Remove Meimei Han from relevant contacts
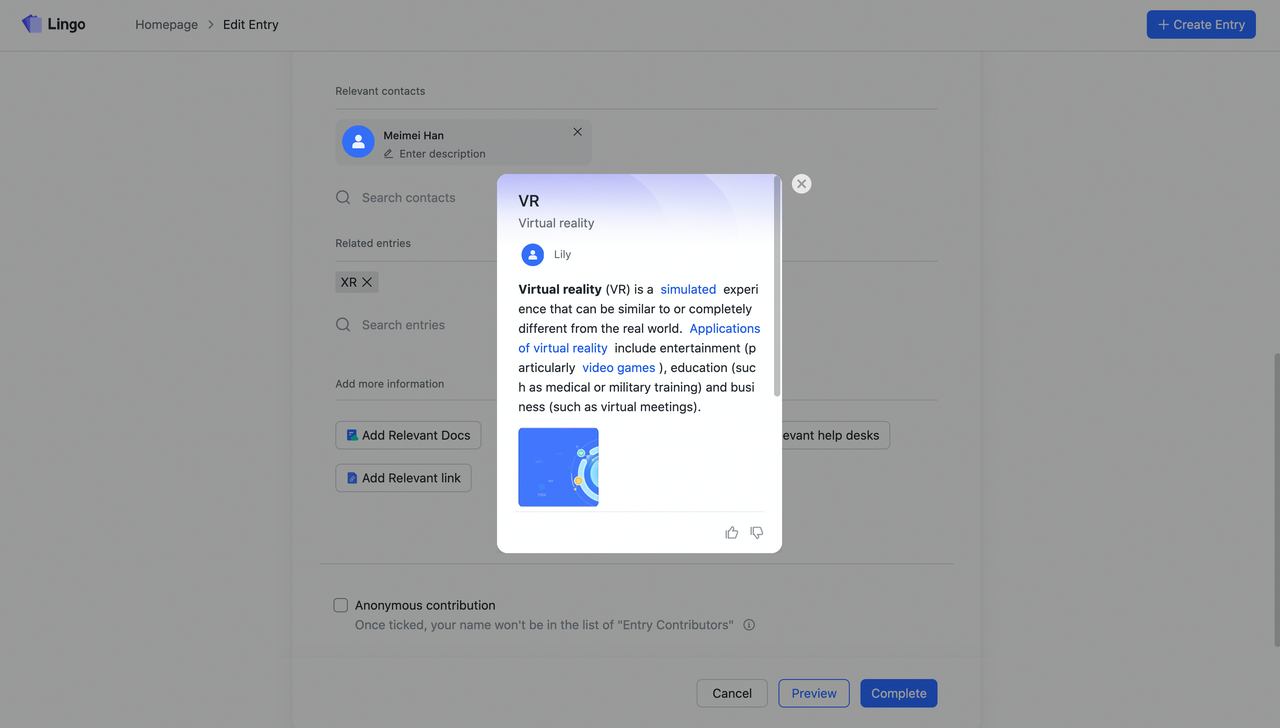The height and width of the screenshot is (728, 1280). 577,132
